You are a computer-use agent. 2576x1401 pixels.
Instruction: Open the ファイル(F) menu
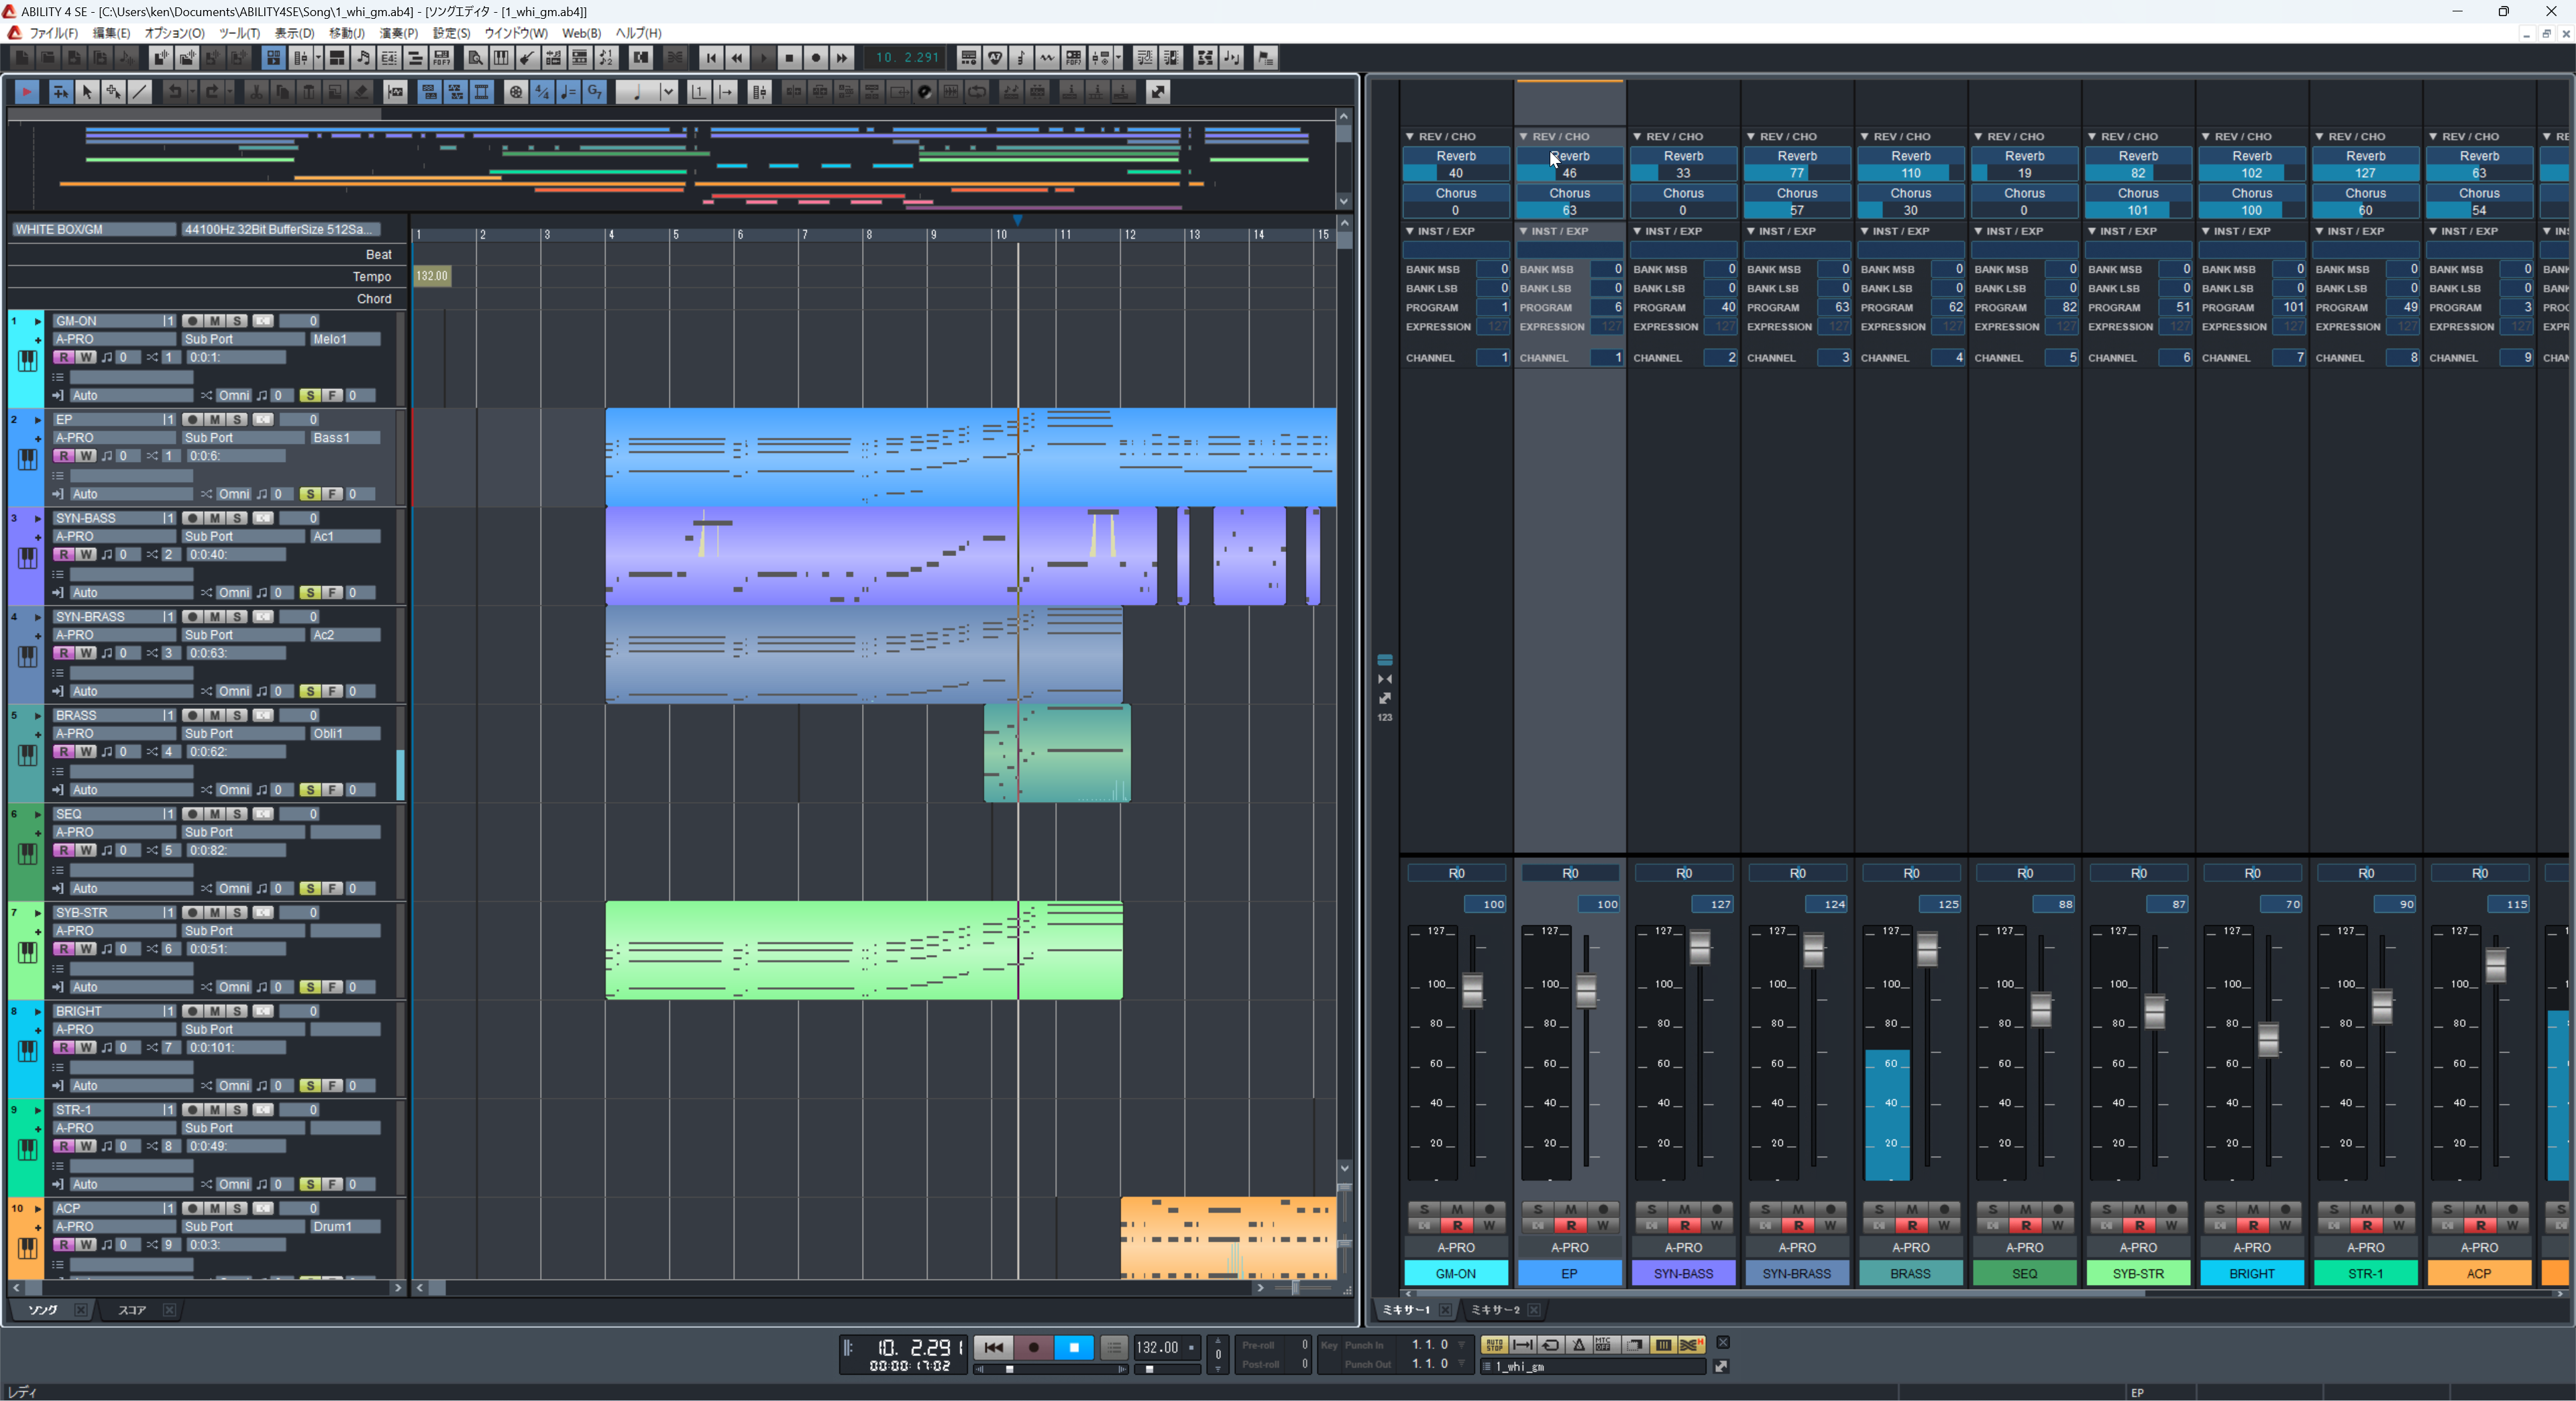pos(53,33)
